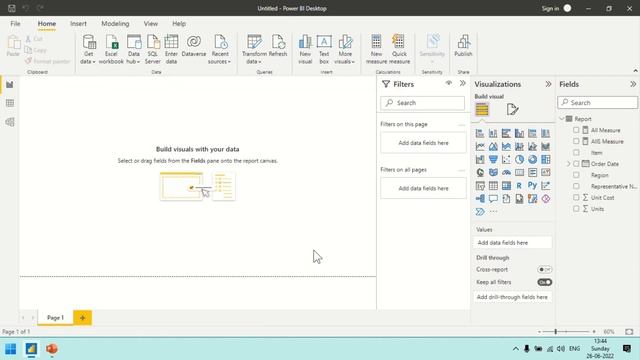Screen dimensions: 640x360
Task: Get more visuals via ellipsis
Action: (493, 211)
